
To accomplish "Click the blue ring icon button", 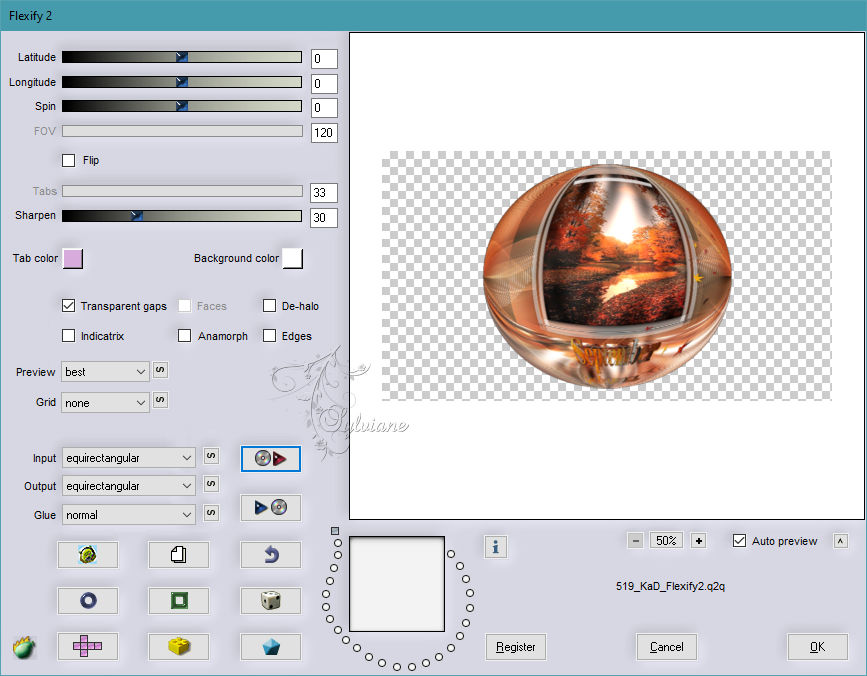I will pos(87,600).
